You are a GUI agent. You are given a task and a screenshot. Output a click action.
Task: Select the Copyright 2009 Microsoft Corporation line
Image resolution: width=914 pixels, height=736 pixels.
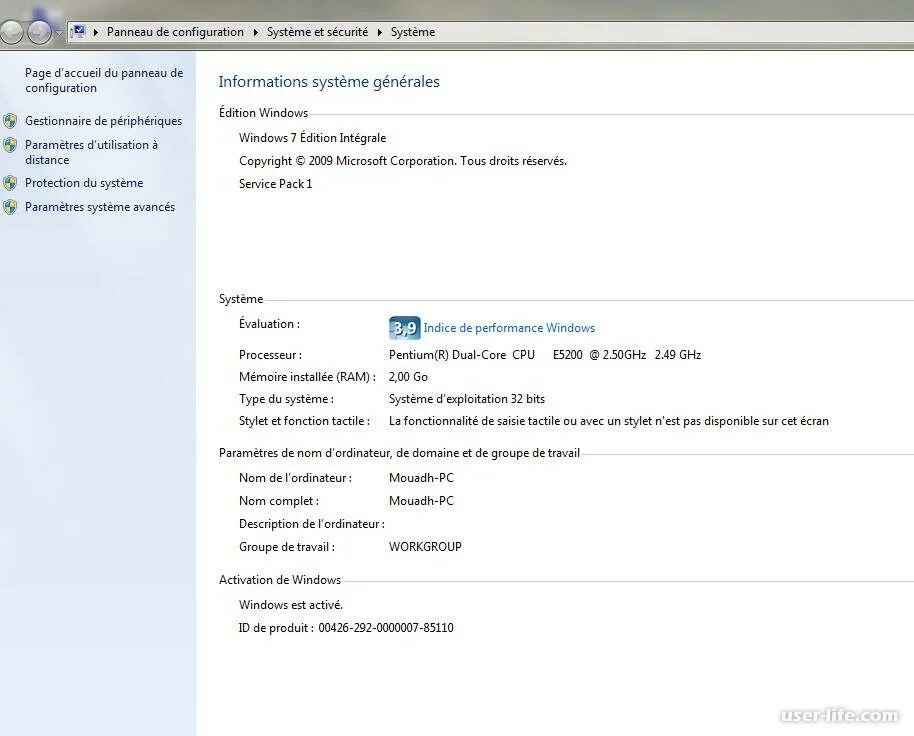coord(403,161)
